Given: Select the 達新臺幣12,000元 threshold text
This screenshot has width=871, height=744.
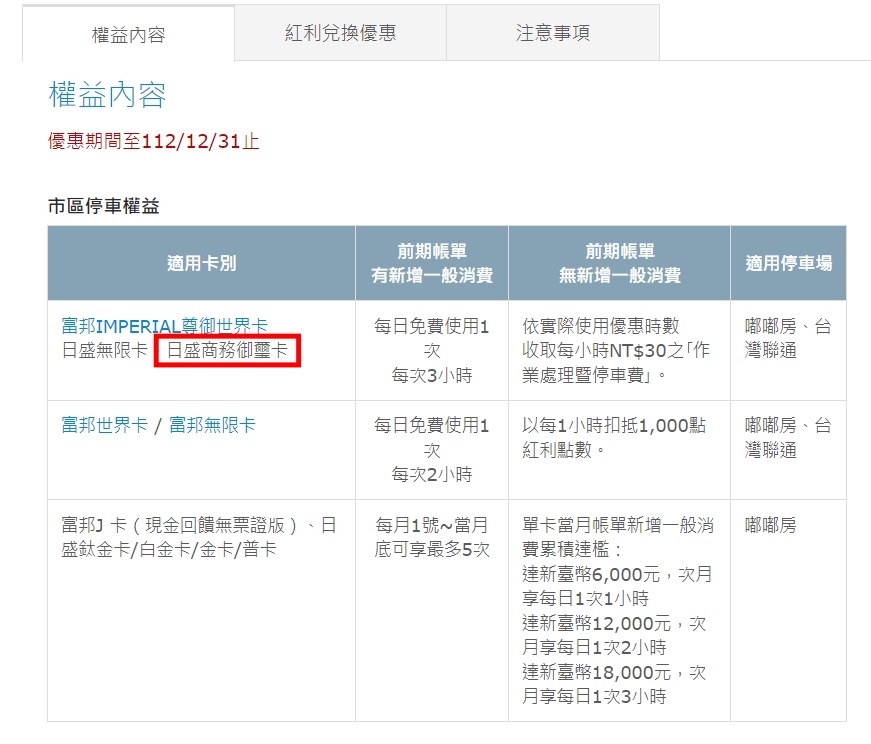Looking at the screenshot, I should pos(597,623).
